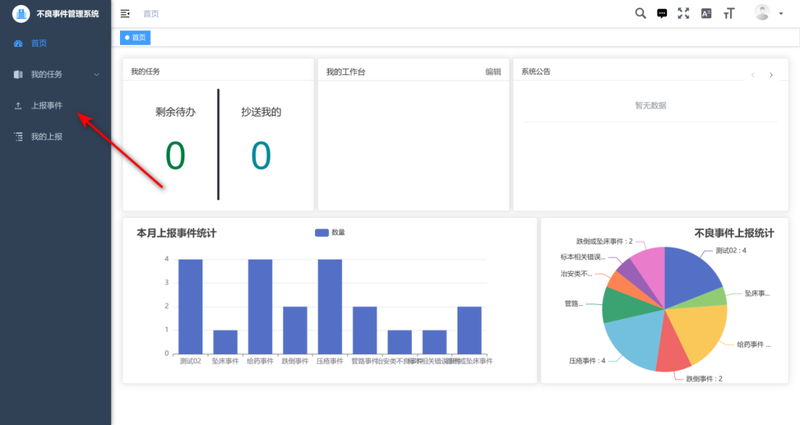Click 不良事件上报统计 chart title
800x425 pixels.
734,233
